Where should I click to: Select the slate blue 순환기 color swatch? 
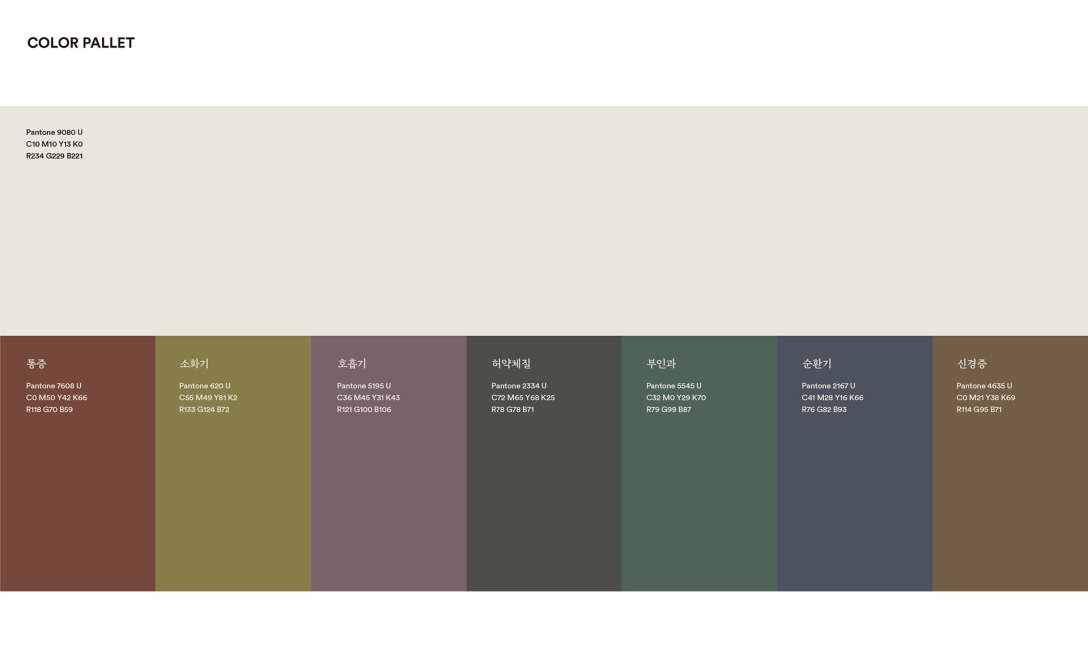tap(855, 464)
